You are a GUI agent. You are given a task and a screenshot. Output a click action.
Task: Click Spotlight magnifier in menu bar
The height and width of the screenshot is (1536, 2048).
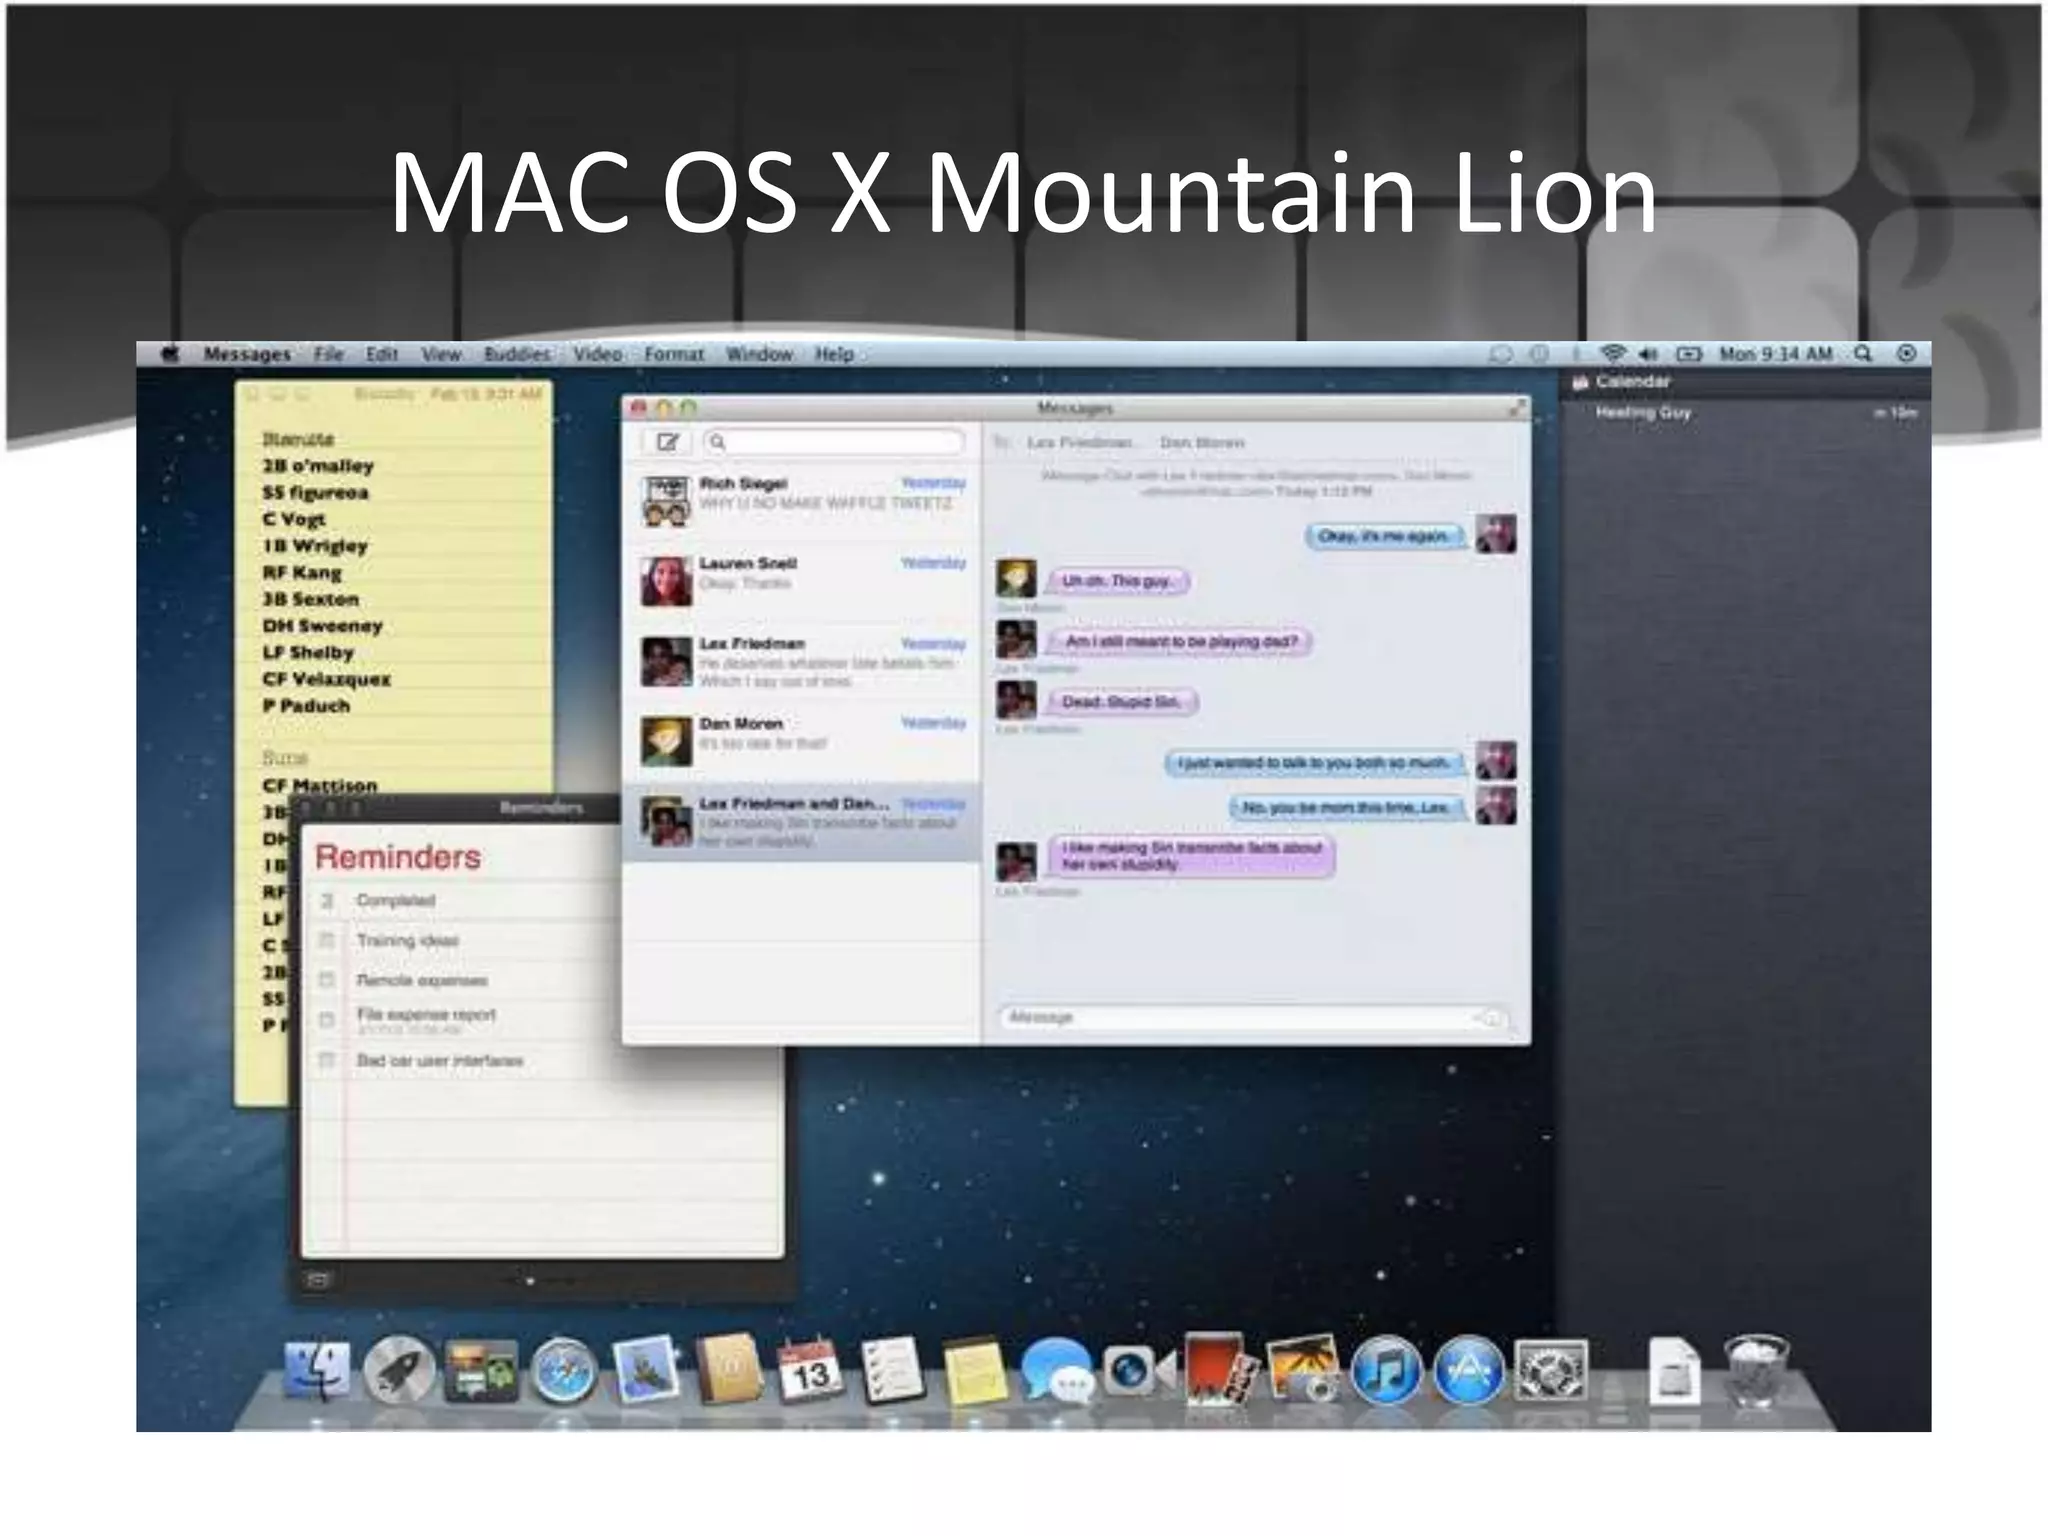(1862, 353)
